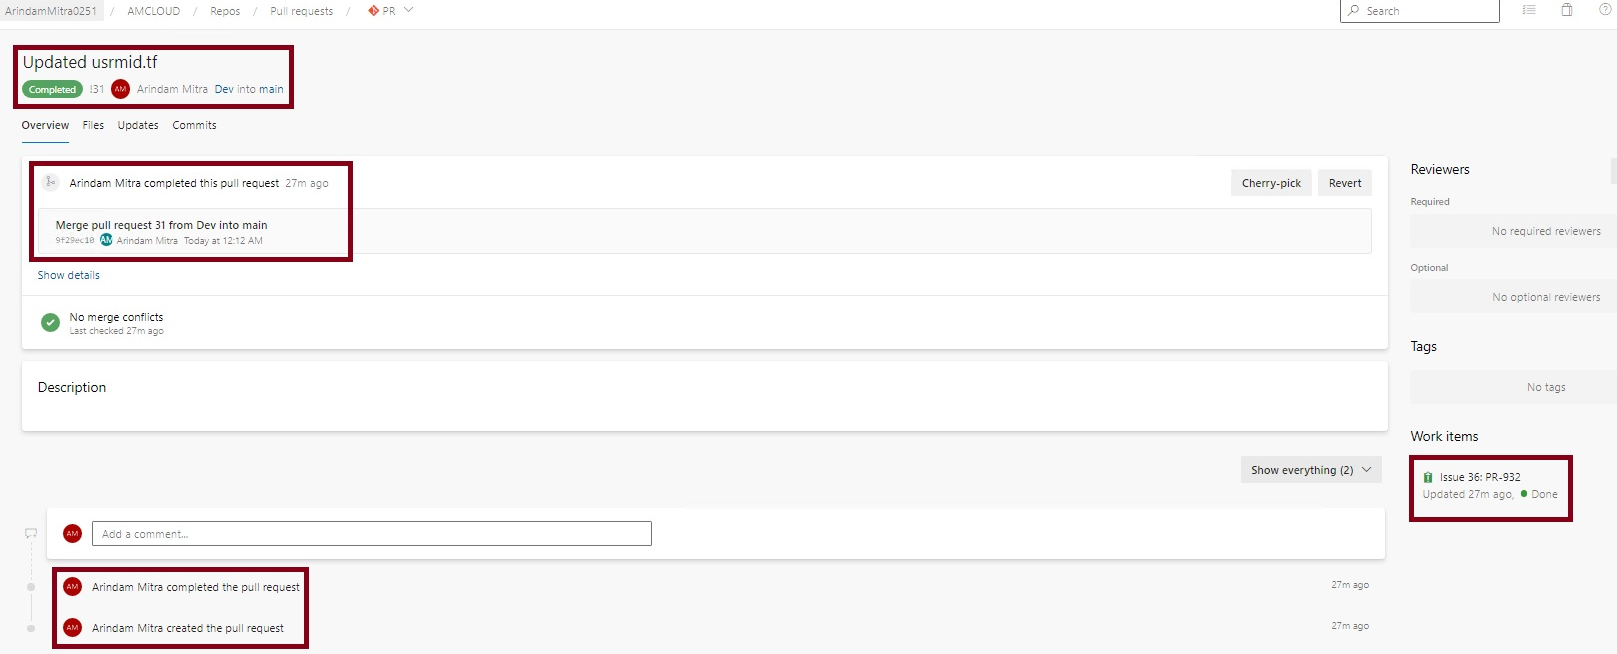The image size is (1617, 654).
Task: Switch to the Files tab
Action: click(x=93, y=125)
